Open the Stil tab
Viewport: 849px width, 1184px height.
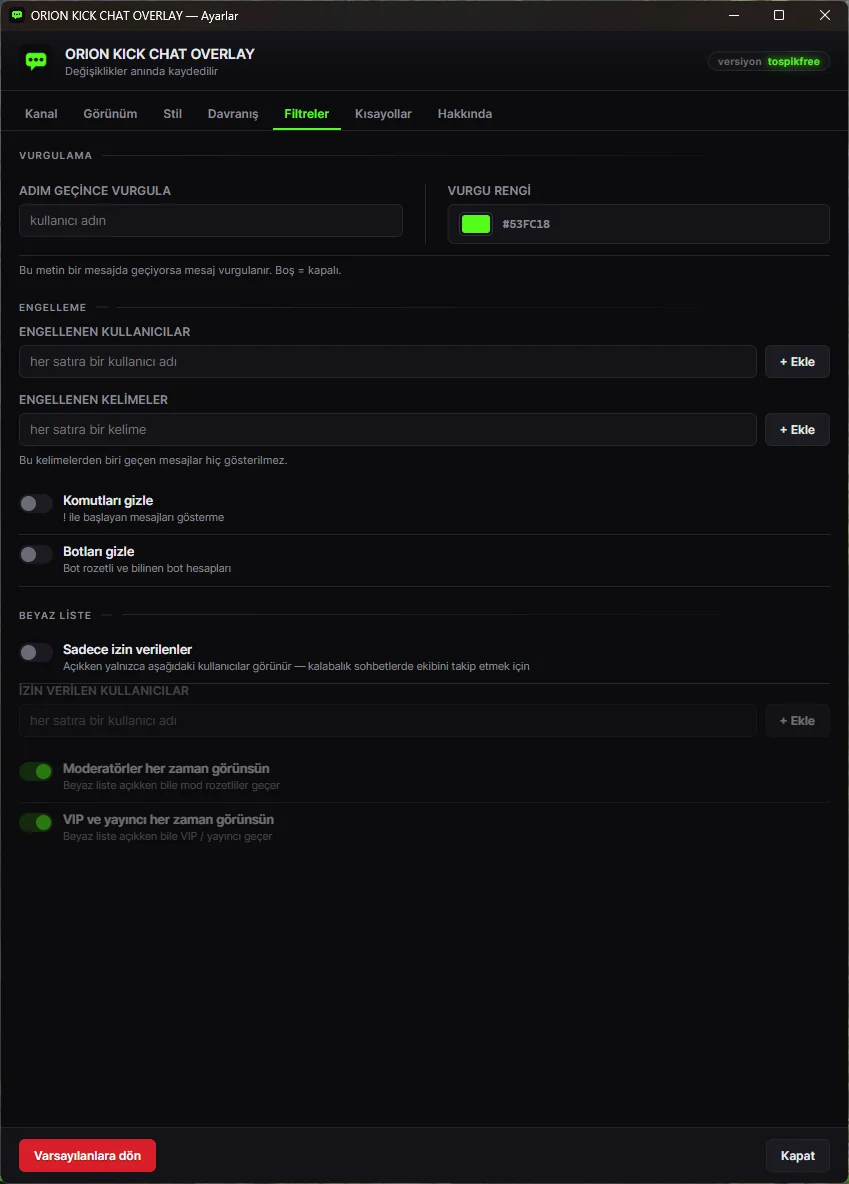(x=172, y=114)
